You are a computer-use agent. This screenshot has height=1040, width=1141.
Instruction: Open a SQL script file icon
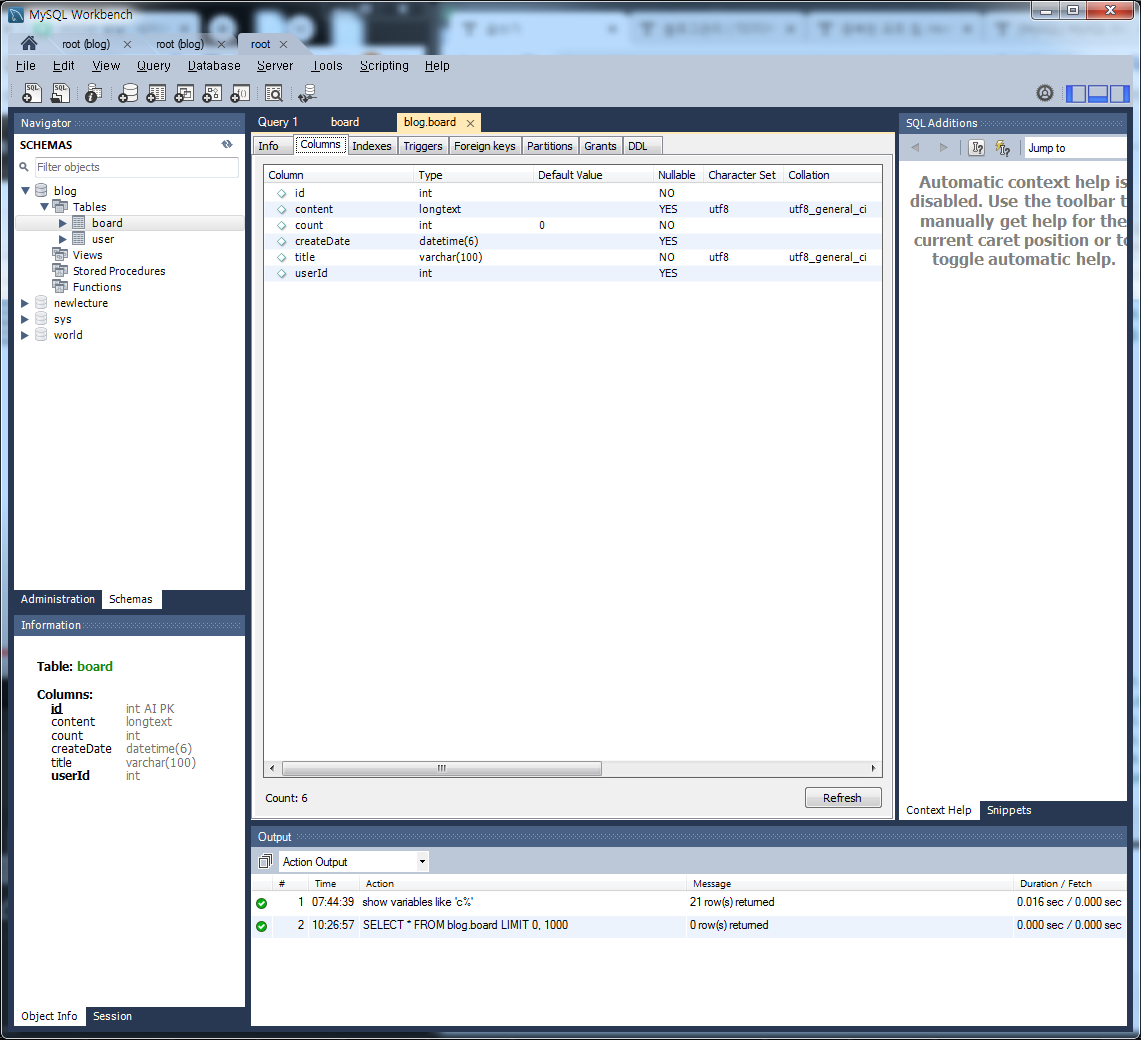tap(60, 93)
